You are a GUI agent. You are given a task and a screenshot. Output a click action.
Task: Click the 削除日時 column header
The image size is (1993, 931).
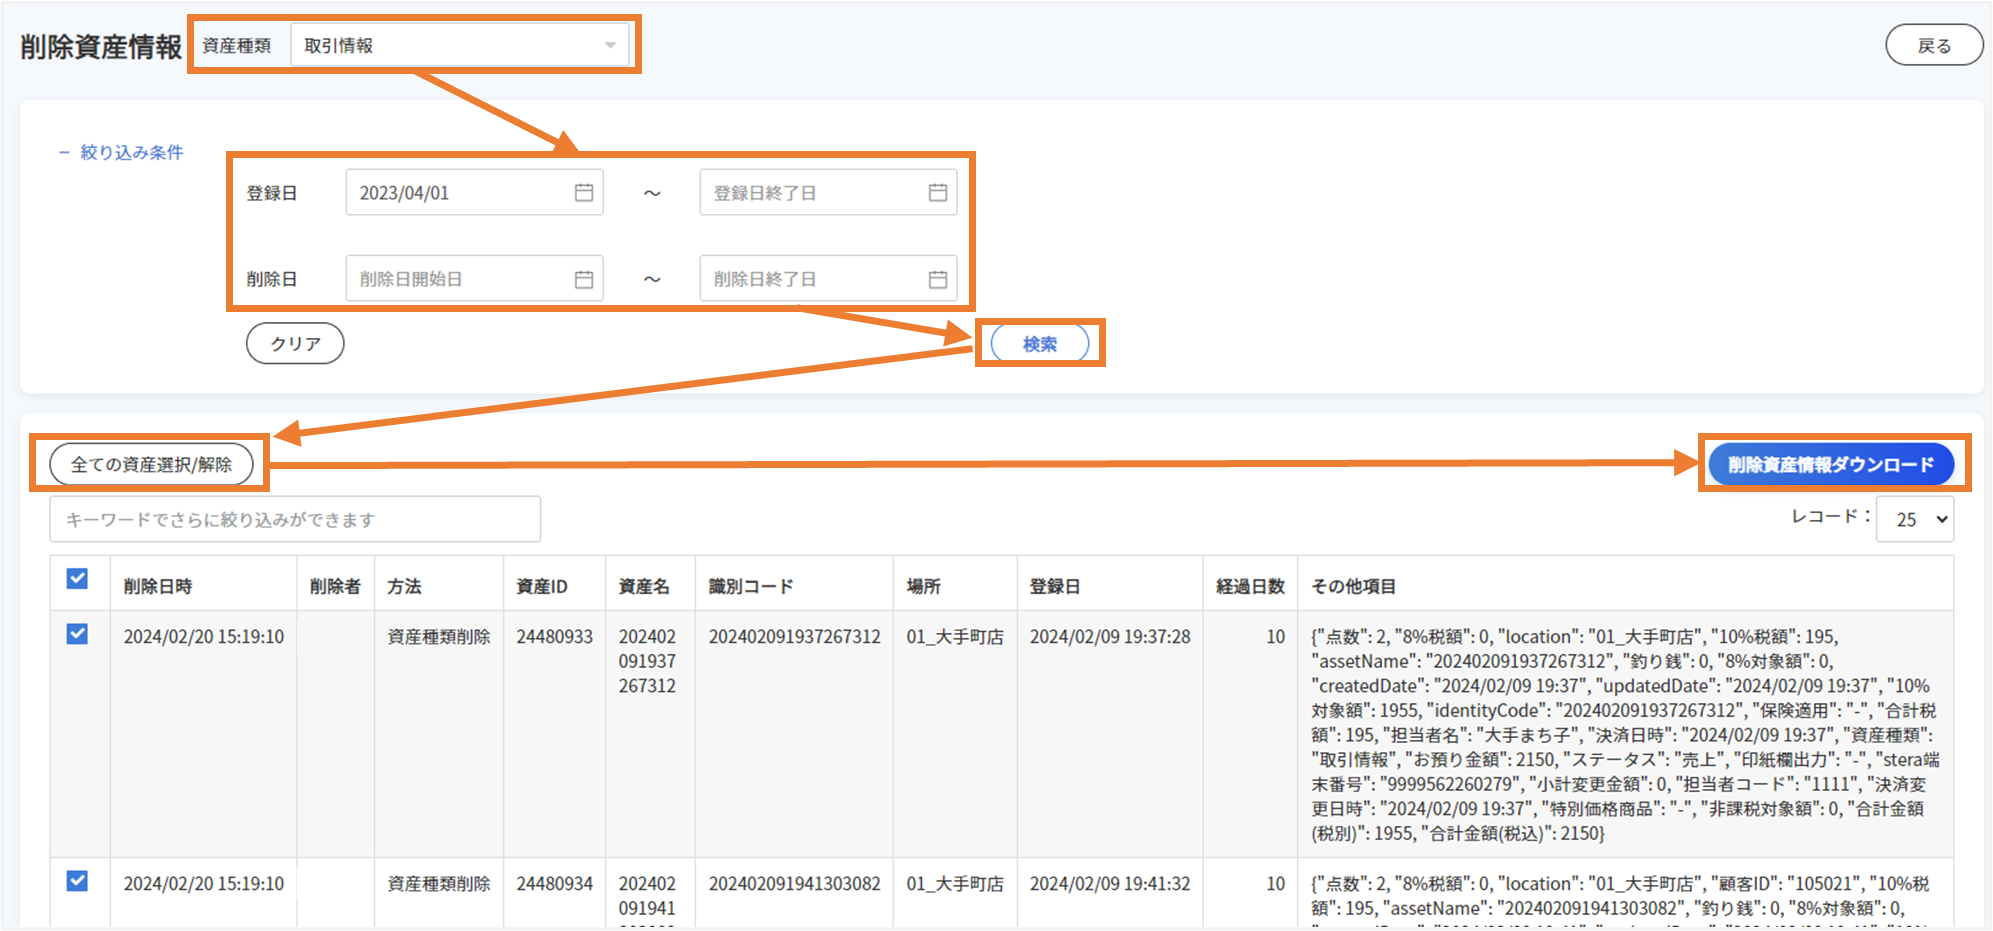click(x=158, y=586)
